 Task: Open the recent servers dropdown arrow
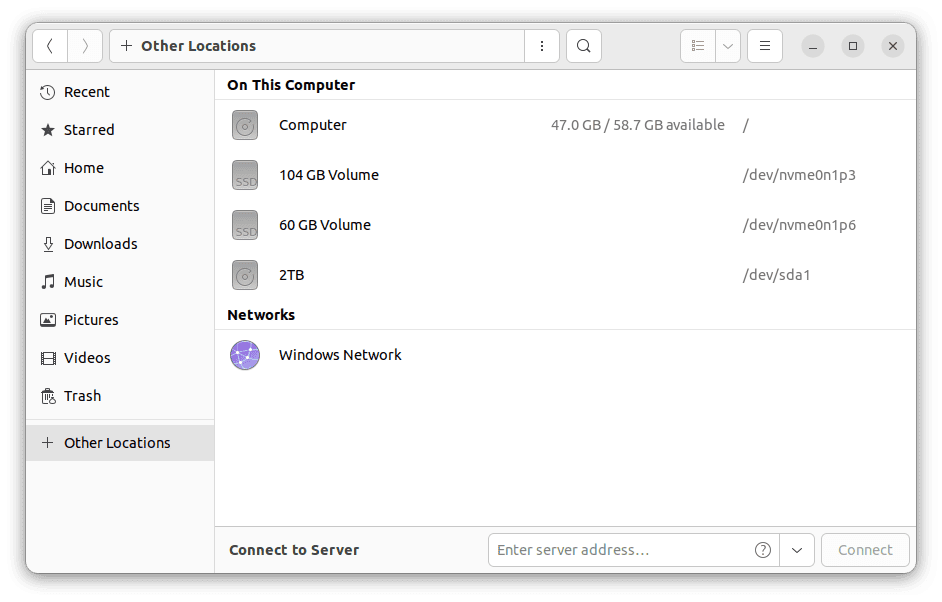(797, 550)
